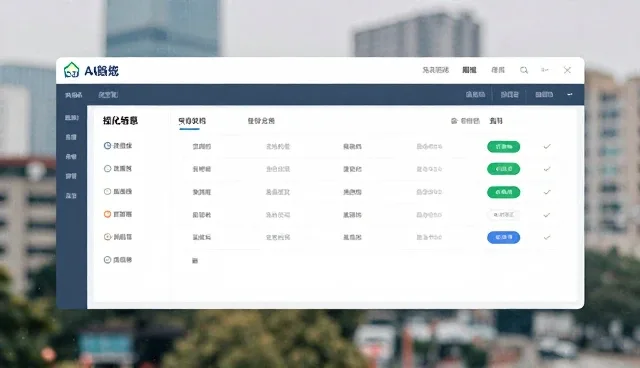Open search via the magnifier icon
The width and height of the screenshot is (640, 368).
point(524,70)
